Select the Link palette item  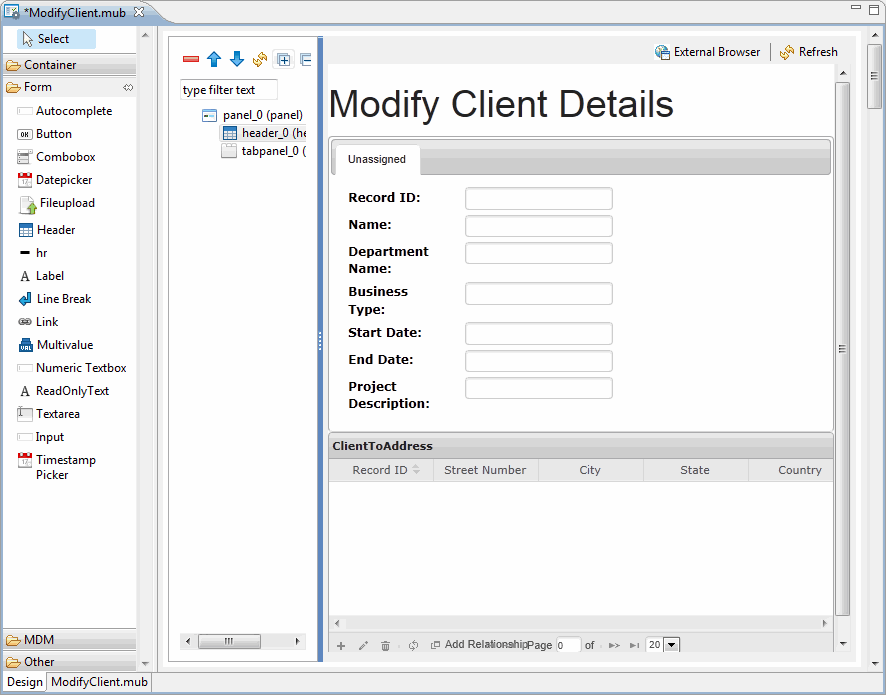pyautogui.click(x=38, y=322)
